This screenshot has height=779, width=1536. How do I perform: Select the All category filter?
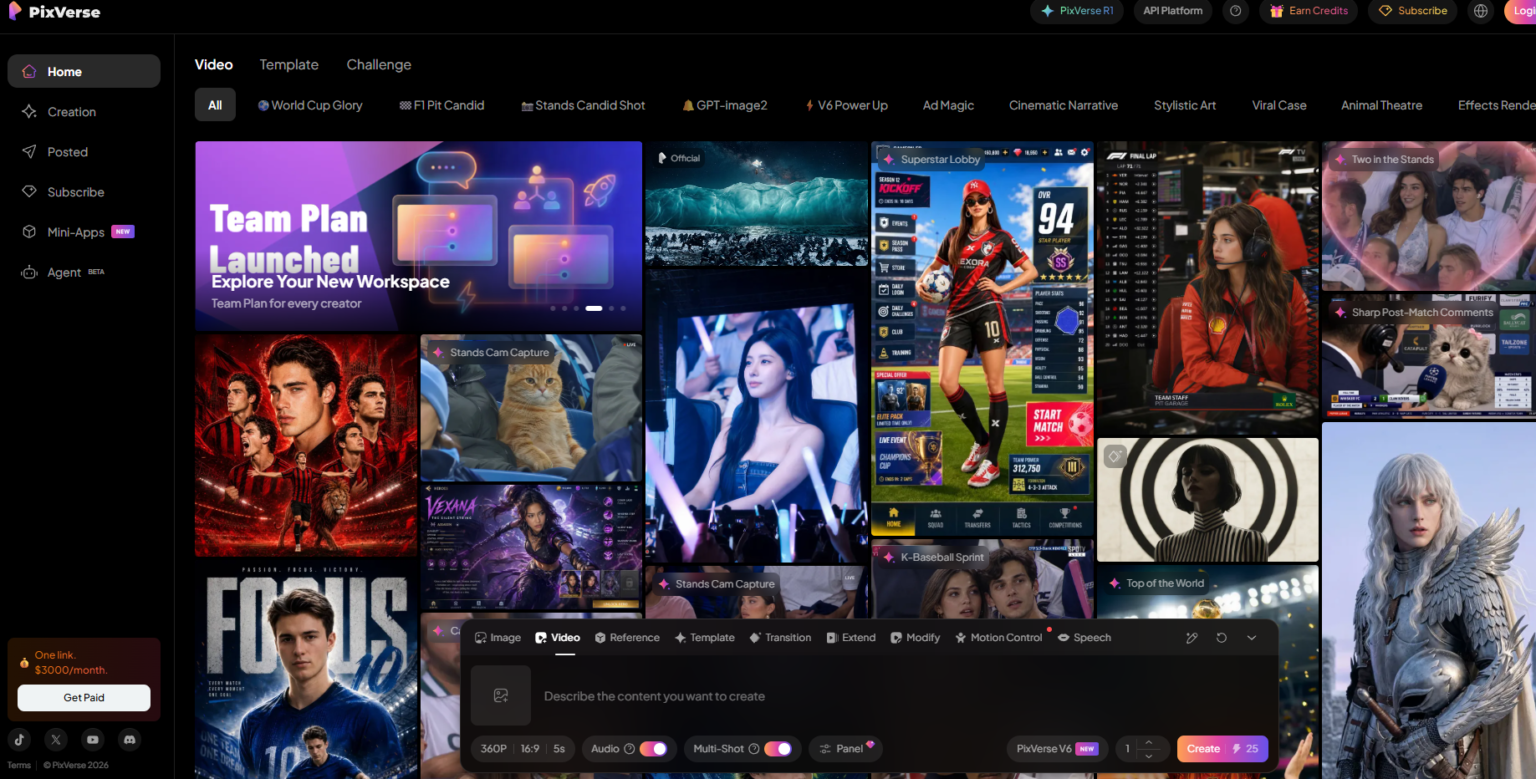(215, 105)
